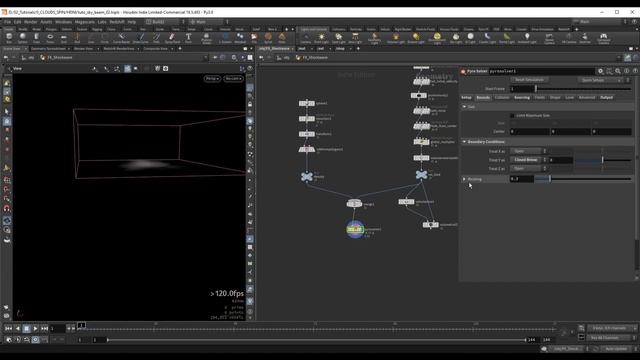Open the Render menu

31,22
